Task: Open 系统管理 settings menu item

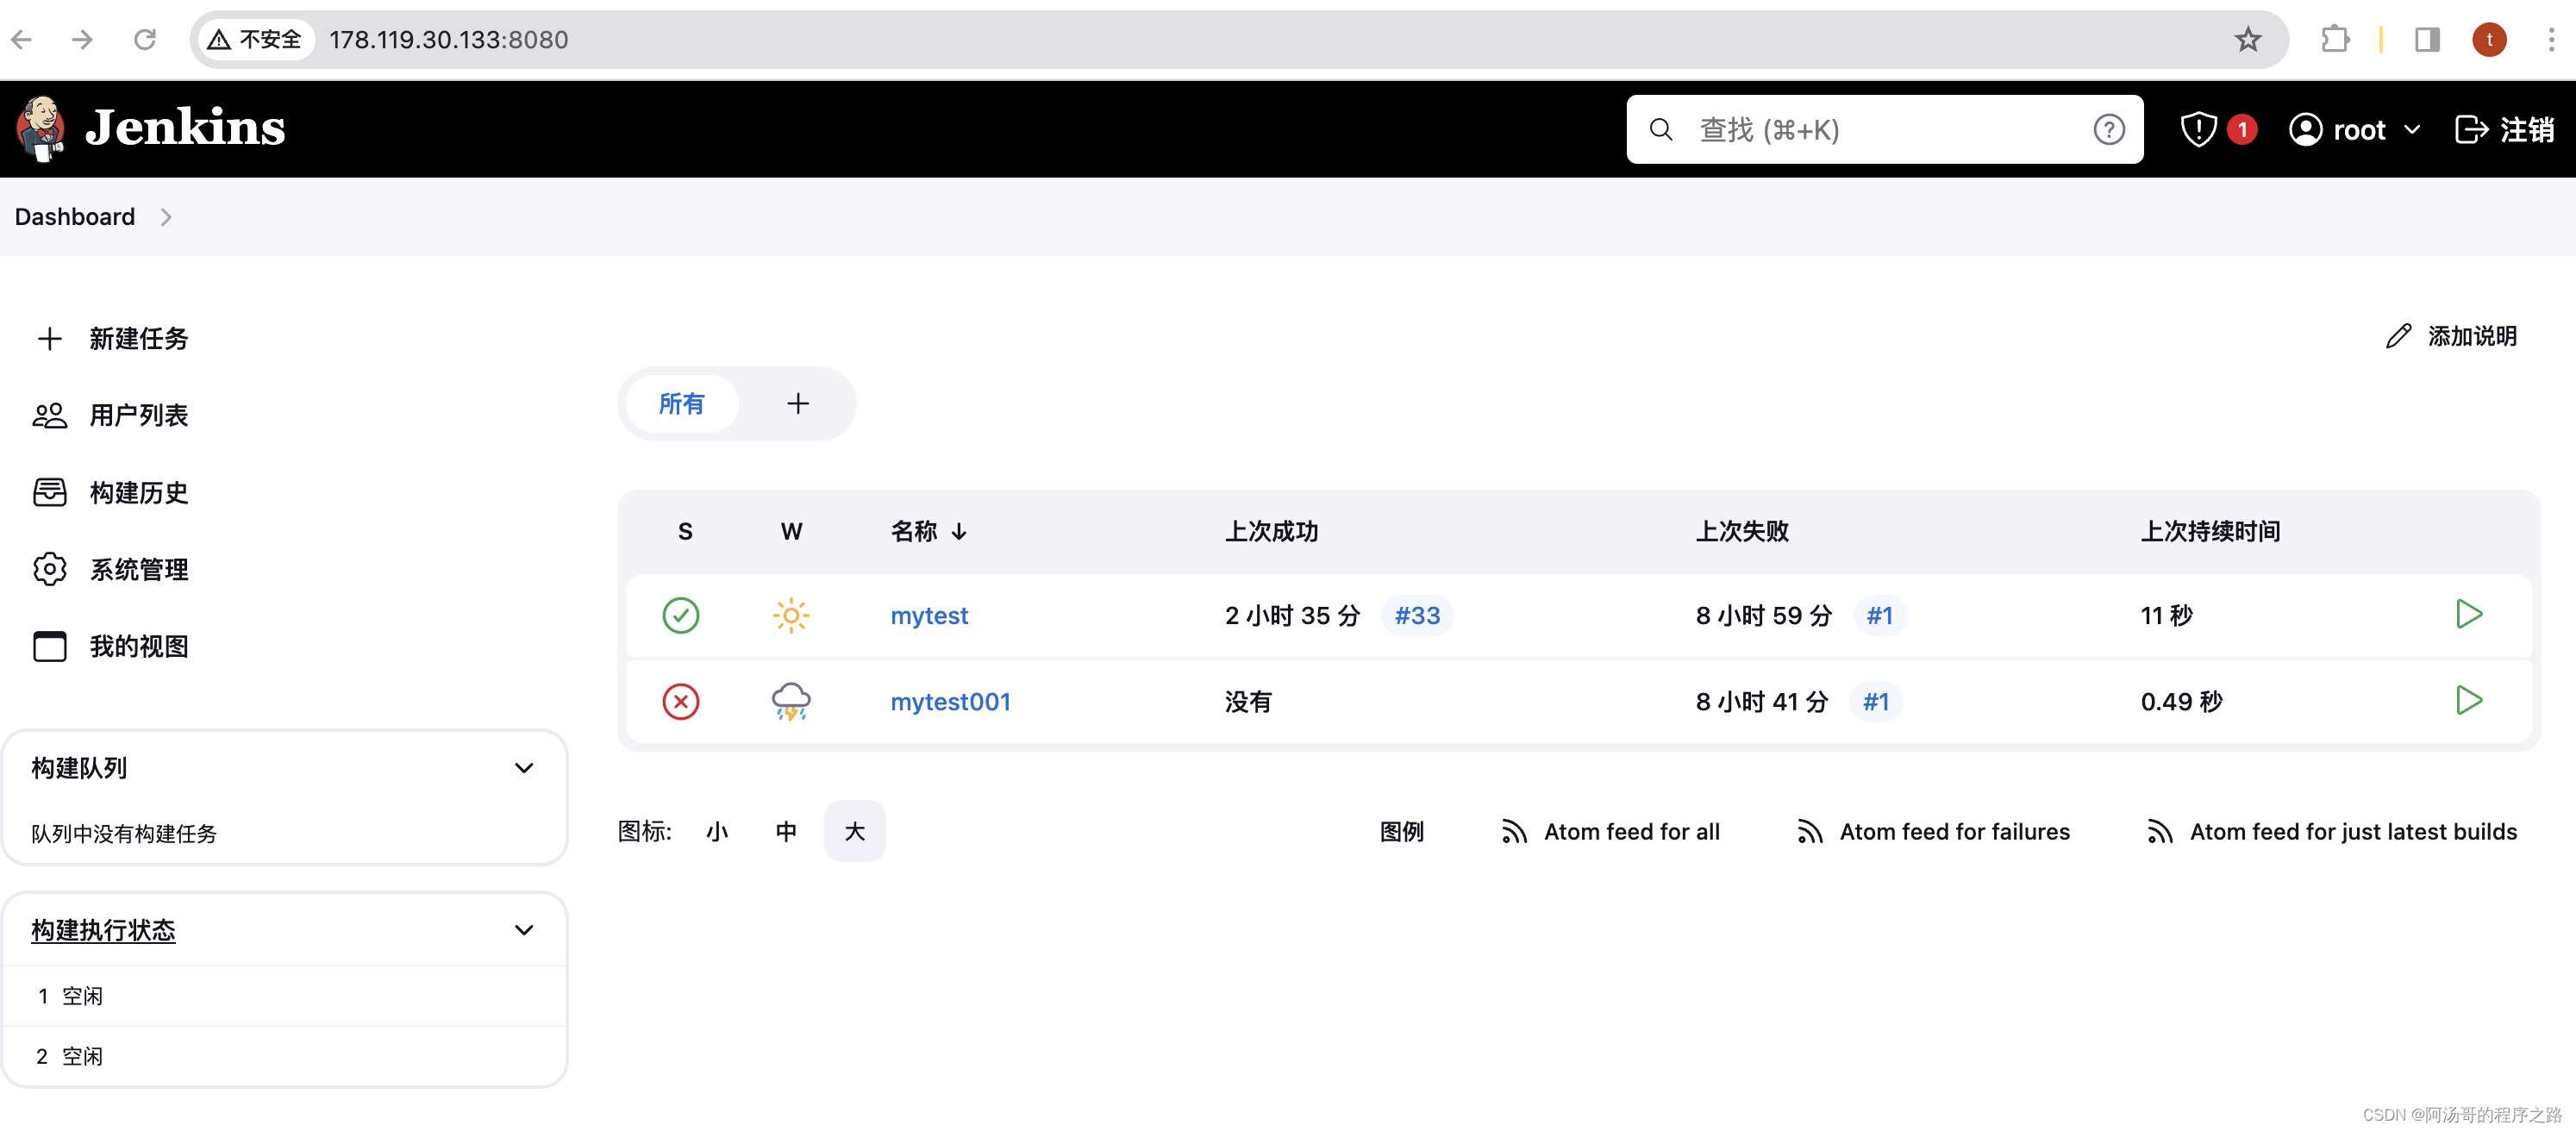Action: coord(140,569)
